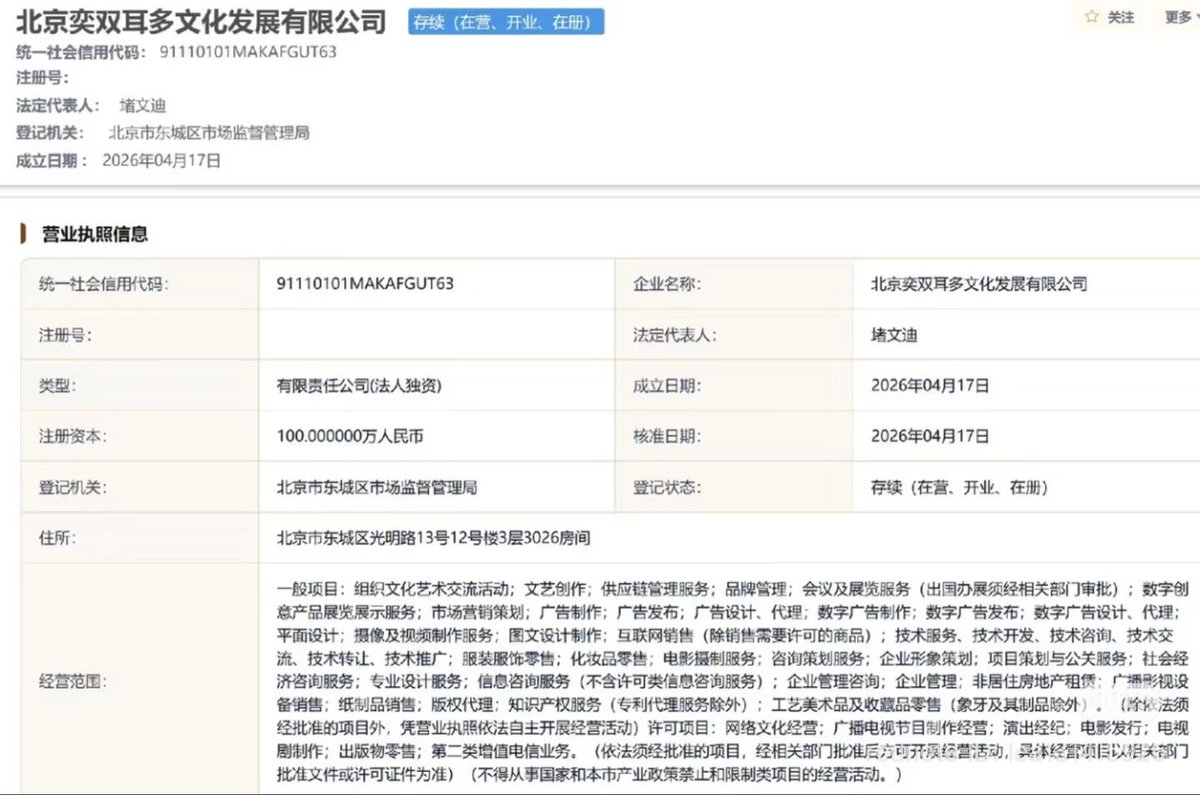Click the 登记机关 label cell in table
This screenshot has height=795, width=1200.
(x=140, y=488)
